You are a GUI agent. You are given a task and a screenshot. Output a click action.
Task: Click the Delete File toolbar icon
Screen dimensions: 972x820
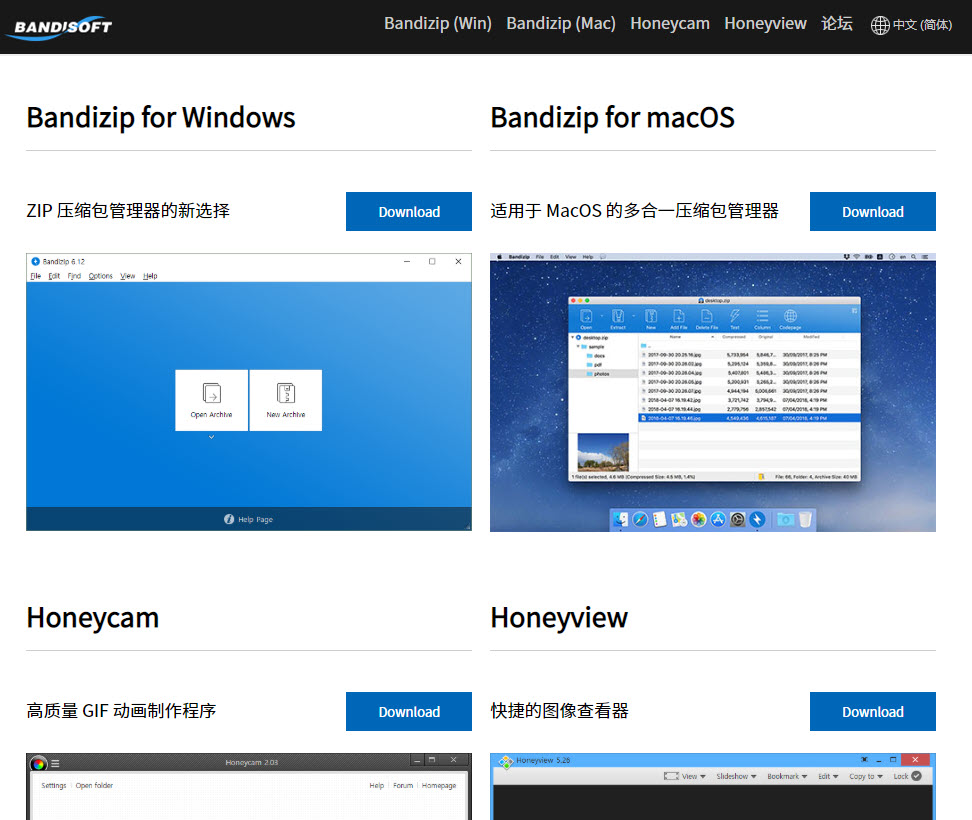pyautogui.click(x=707, y=315)
